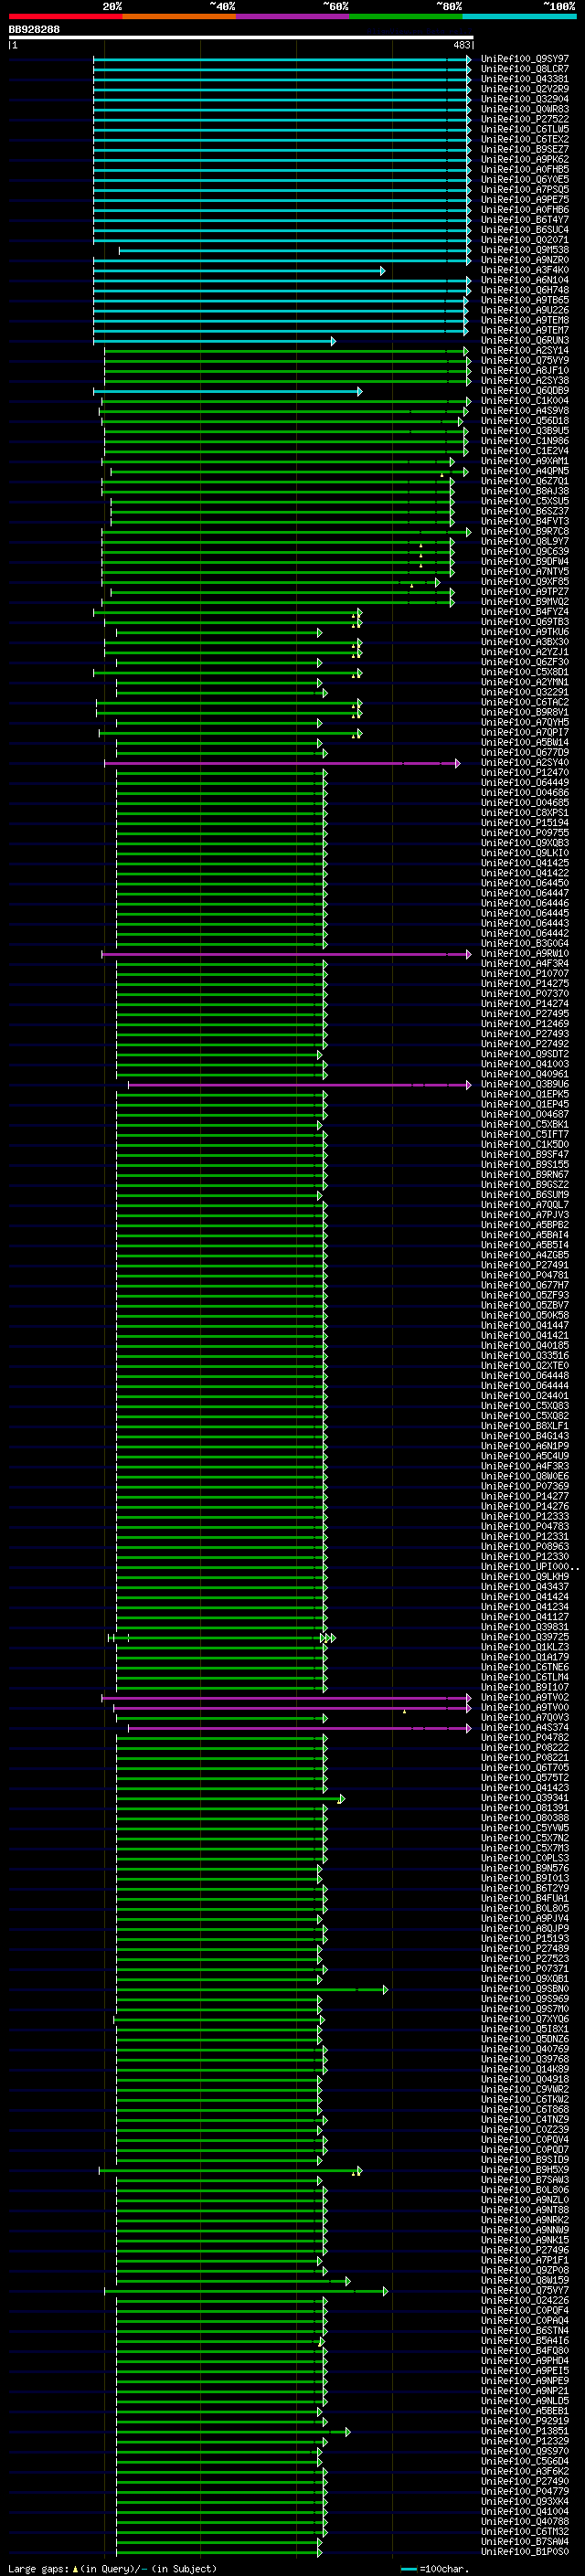The width and height of the screenshot is (585, 2576).
Task: Select the UniRef100_A6N104 hit label
Action: (x=525, y=280)
